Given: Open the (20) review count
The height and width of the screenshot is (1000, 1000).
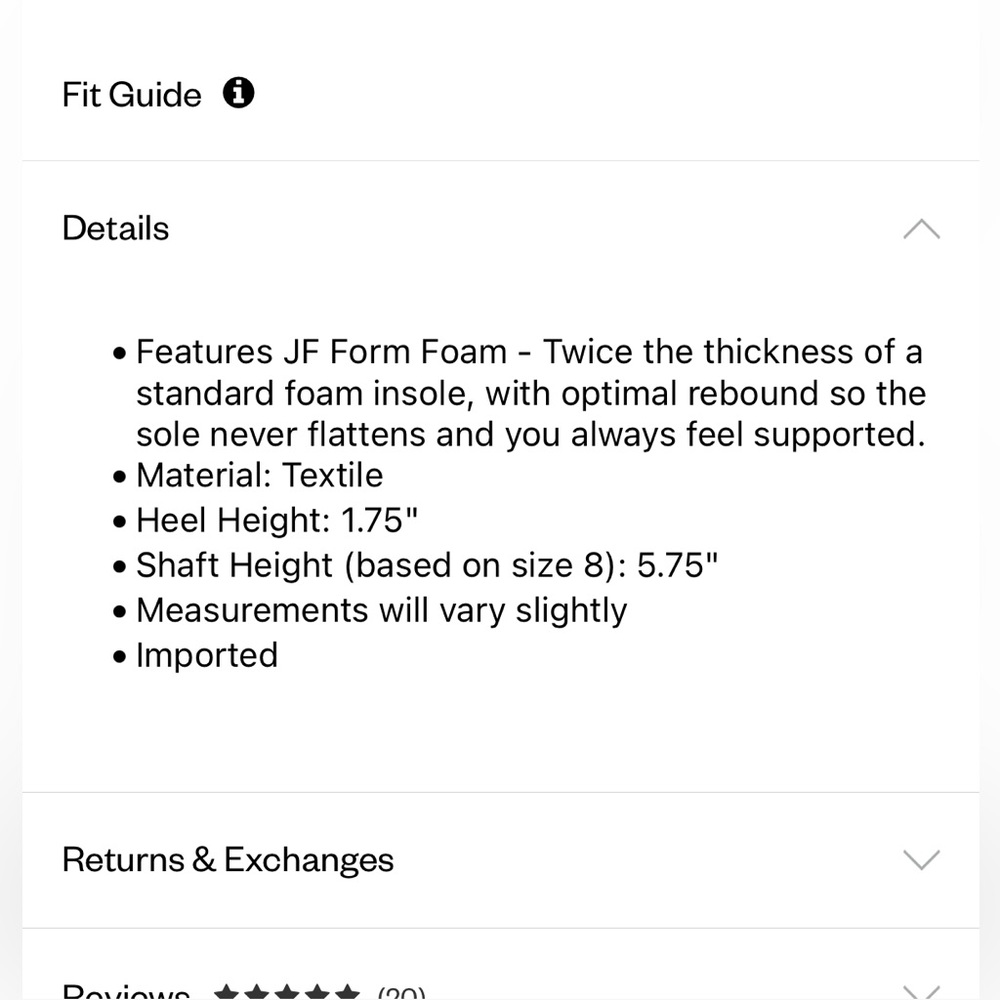Looking at the screenshot, I should click(401, 992).
